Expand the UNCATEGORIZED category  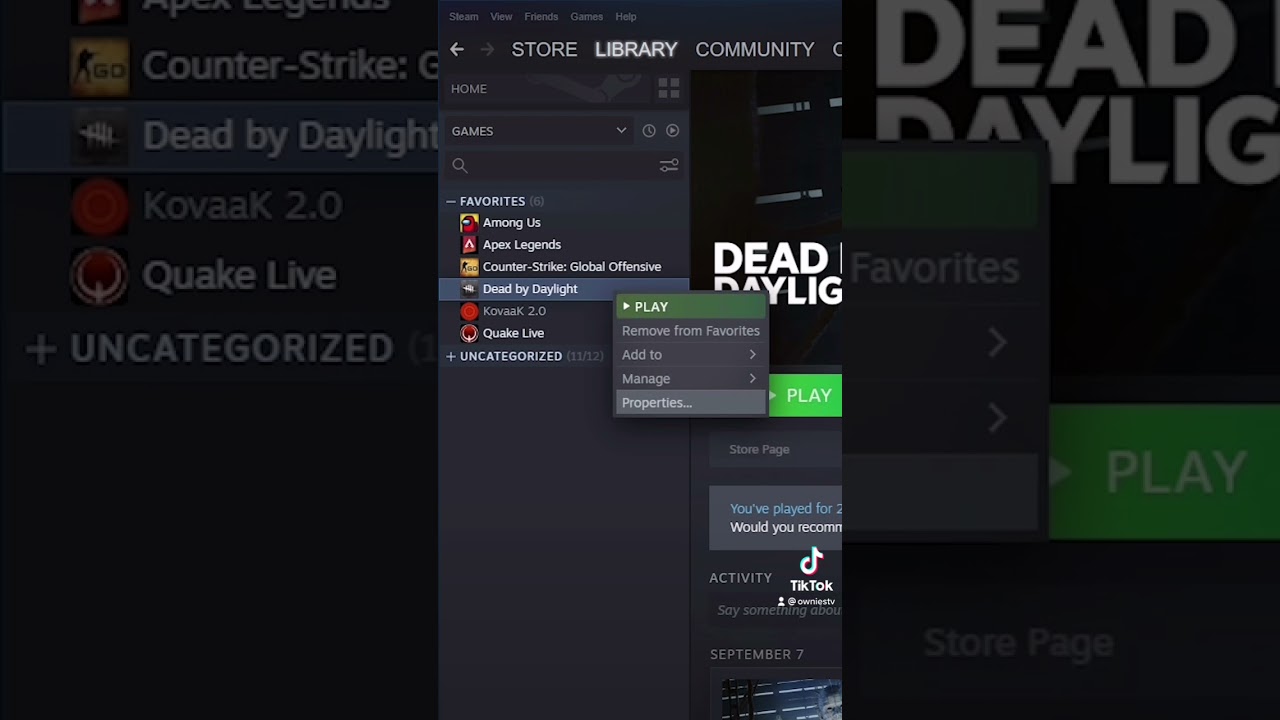point(451,356)
